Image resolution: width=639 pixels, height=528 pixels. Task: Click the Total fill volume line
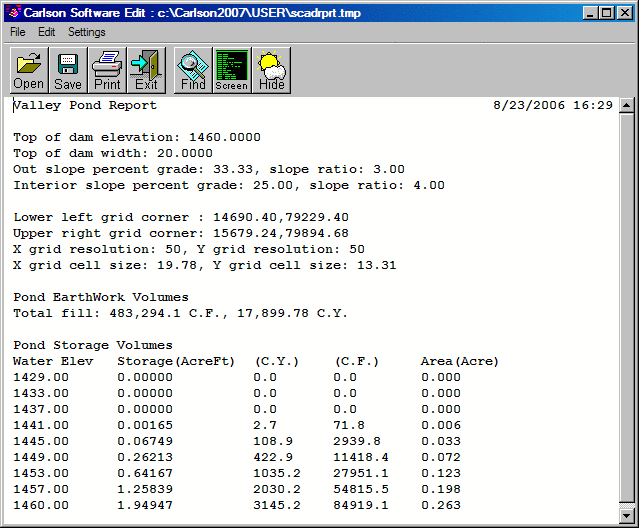click(180, 313)
